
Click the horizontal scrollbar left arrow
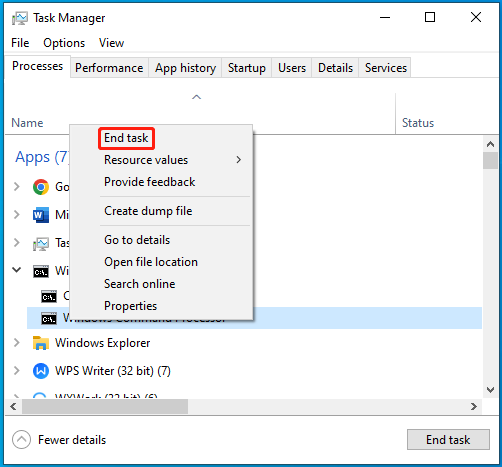pos(13,406)
